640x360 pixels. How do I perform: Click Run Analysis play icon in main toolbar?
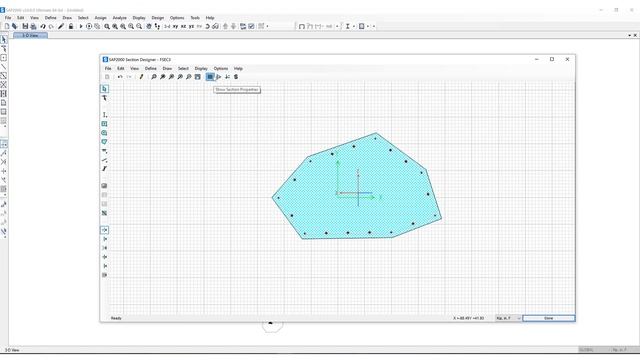80,26
